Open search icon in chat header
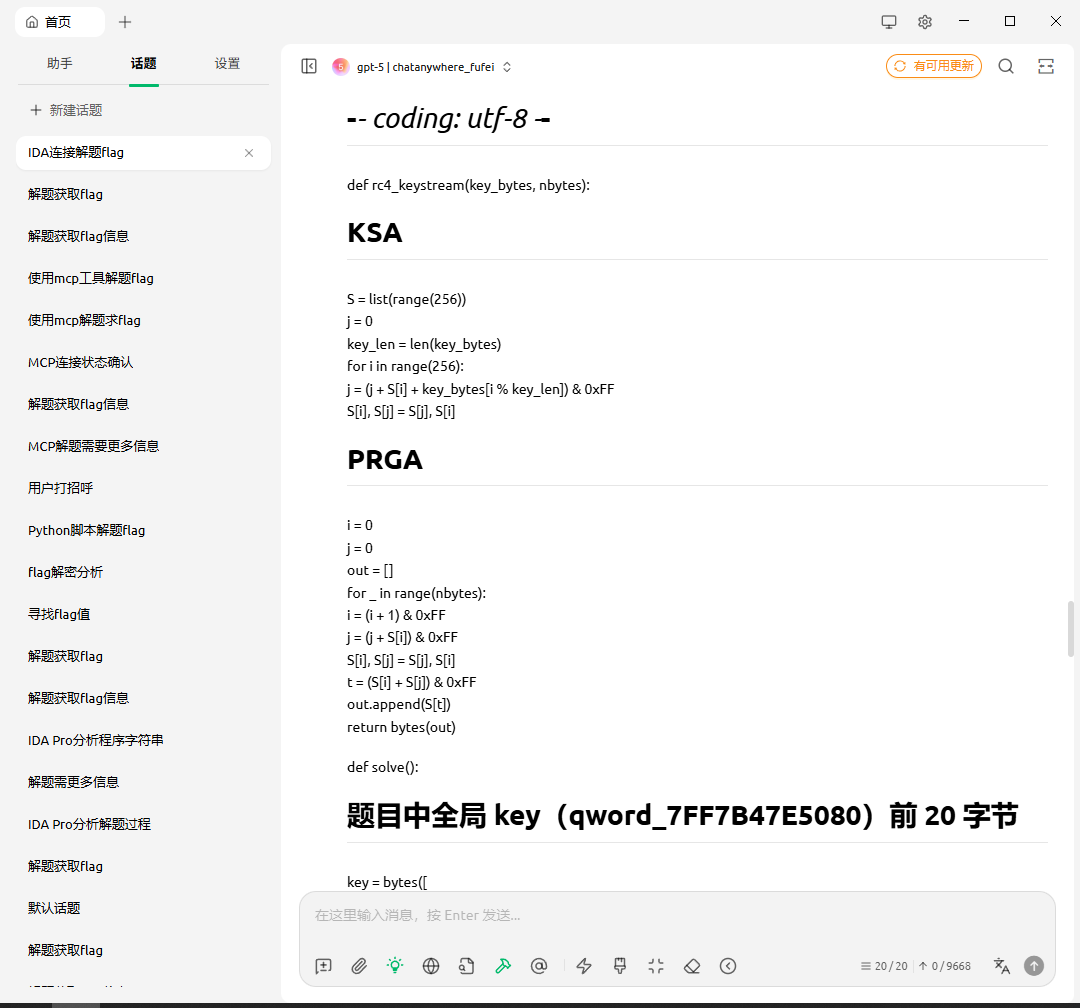This screenshot has height=1008, width=1080. pyautogui.click(x=1006, y=66)
